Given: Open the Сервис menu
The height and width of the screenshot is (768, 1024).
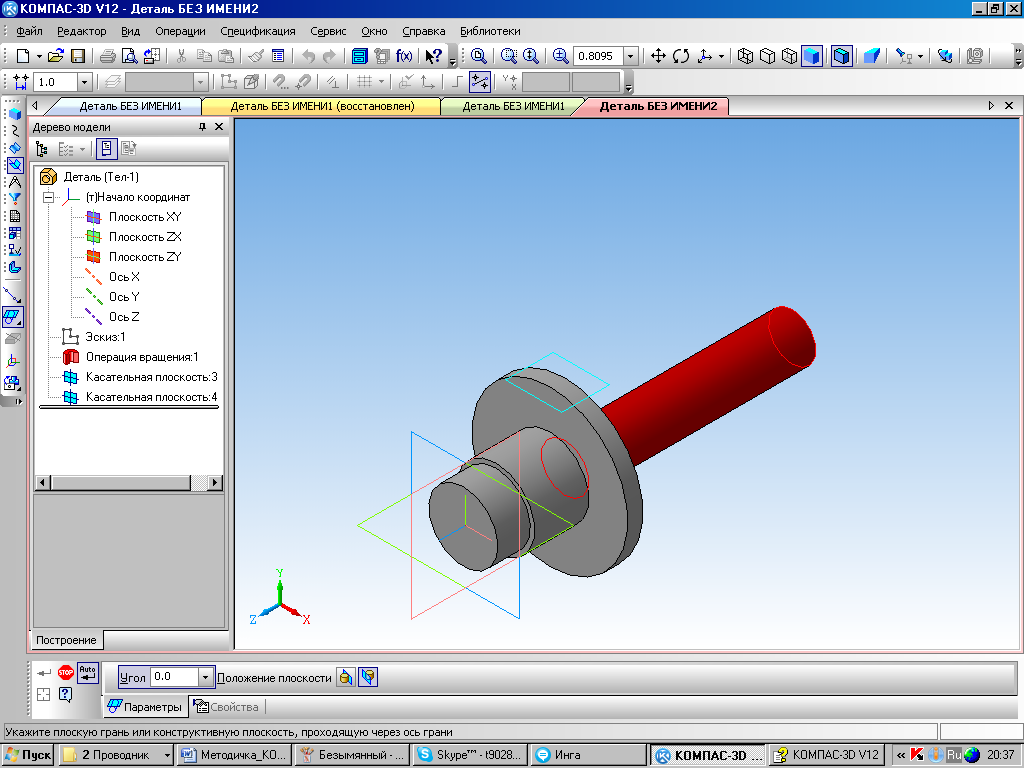Looking at the screenshot, I should click(328, 31).
